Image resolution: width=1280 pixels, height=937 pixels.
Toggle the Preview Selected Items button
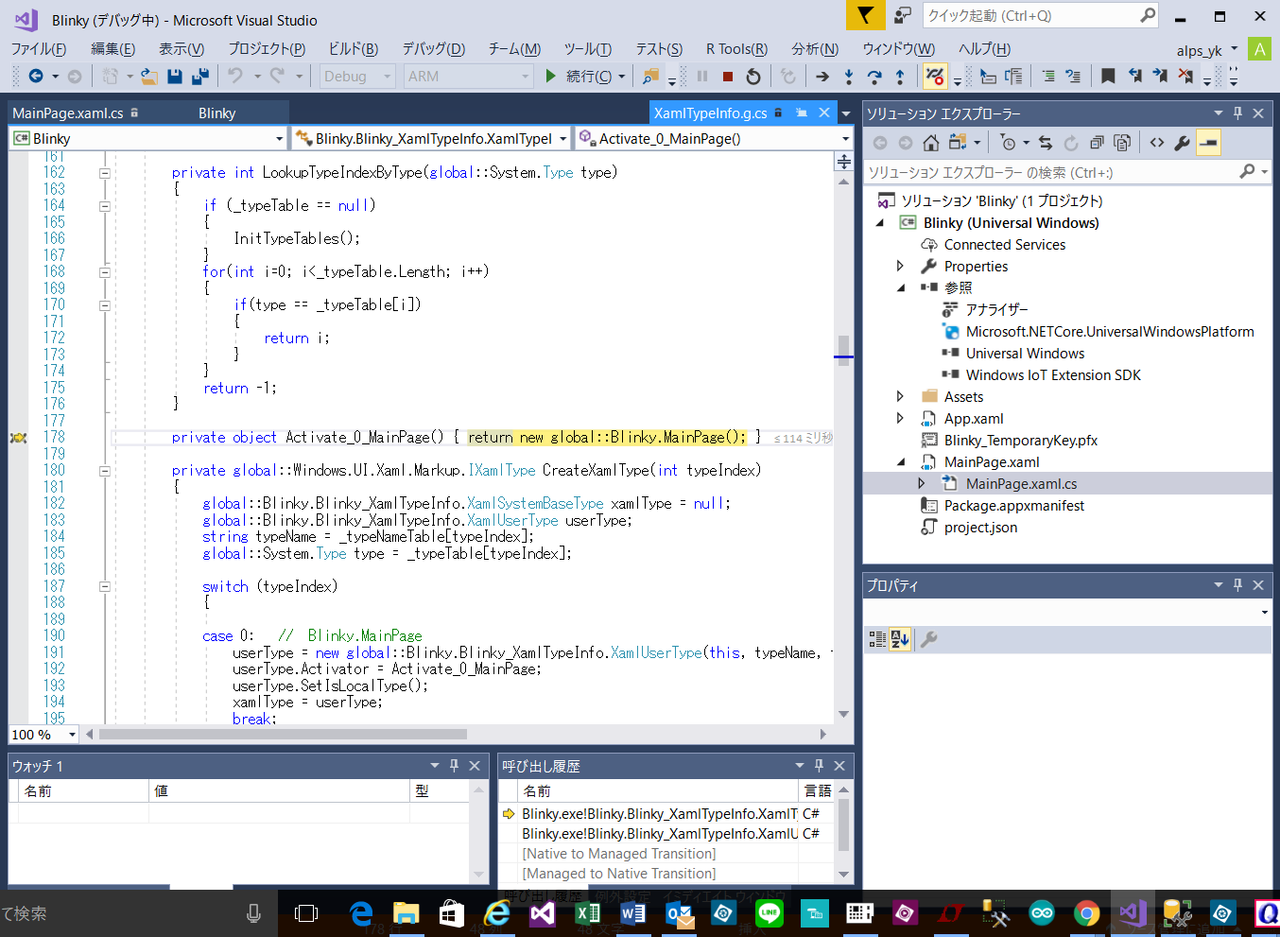(x=1208, y=143)
